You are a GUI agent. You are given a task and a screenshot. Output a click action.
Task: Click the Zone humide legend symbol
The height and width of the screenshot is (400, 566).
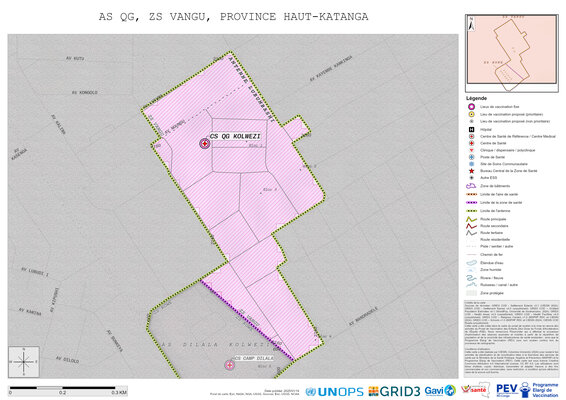pos(471,270)
